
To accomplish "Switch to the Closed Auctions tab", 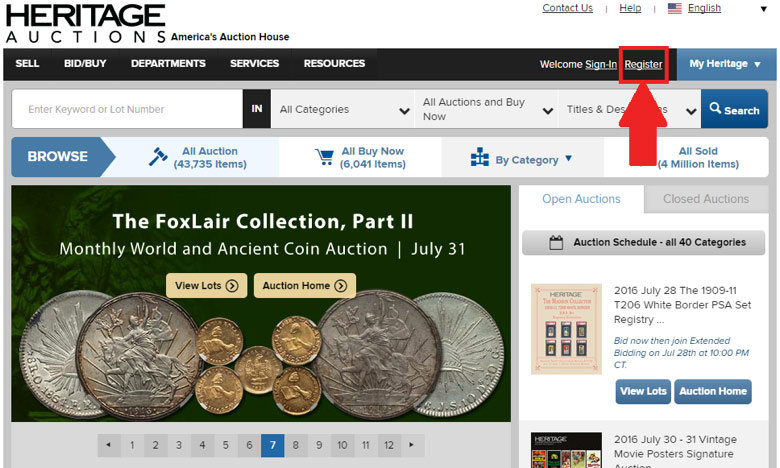I will pos(706,199).
